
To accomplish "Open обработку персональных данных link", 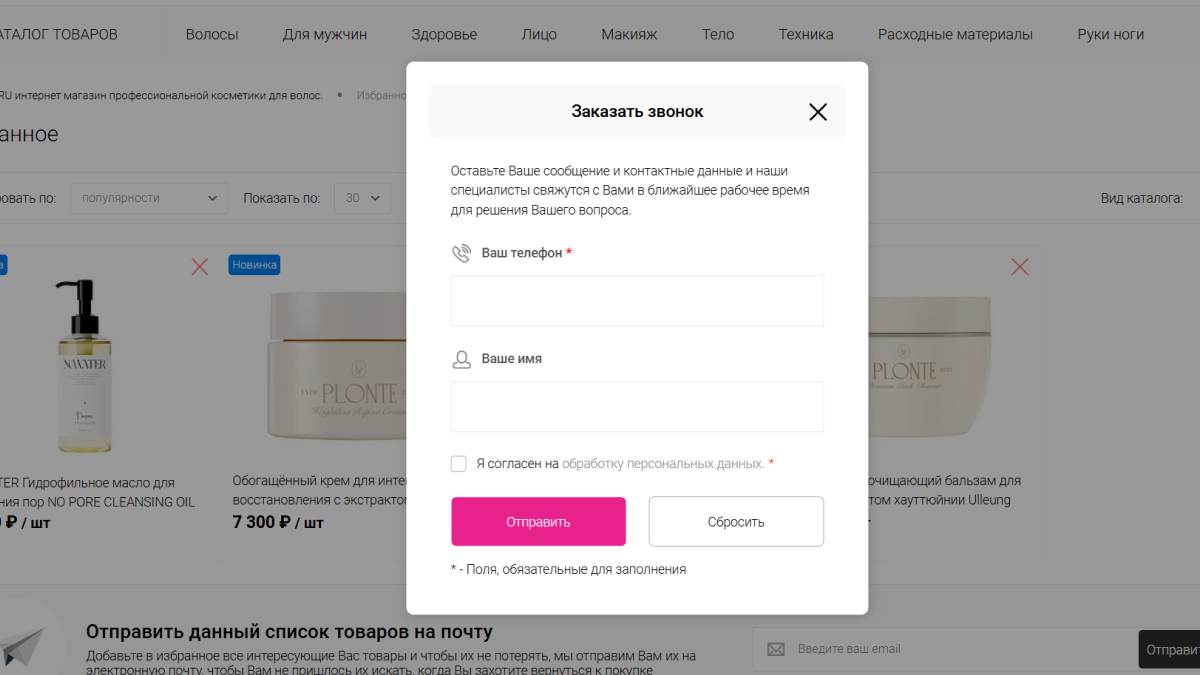I will click(x=663, y=464).
